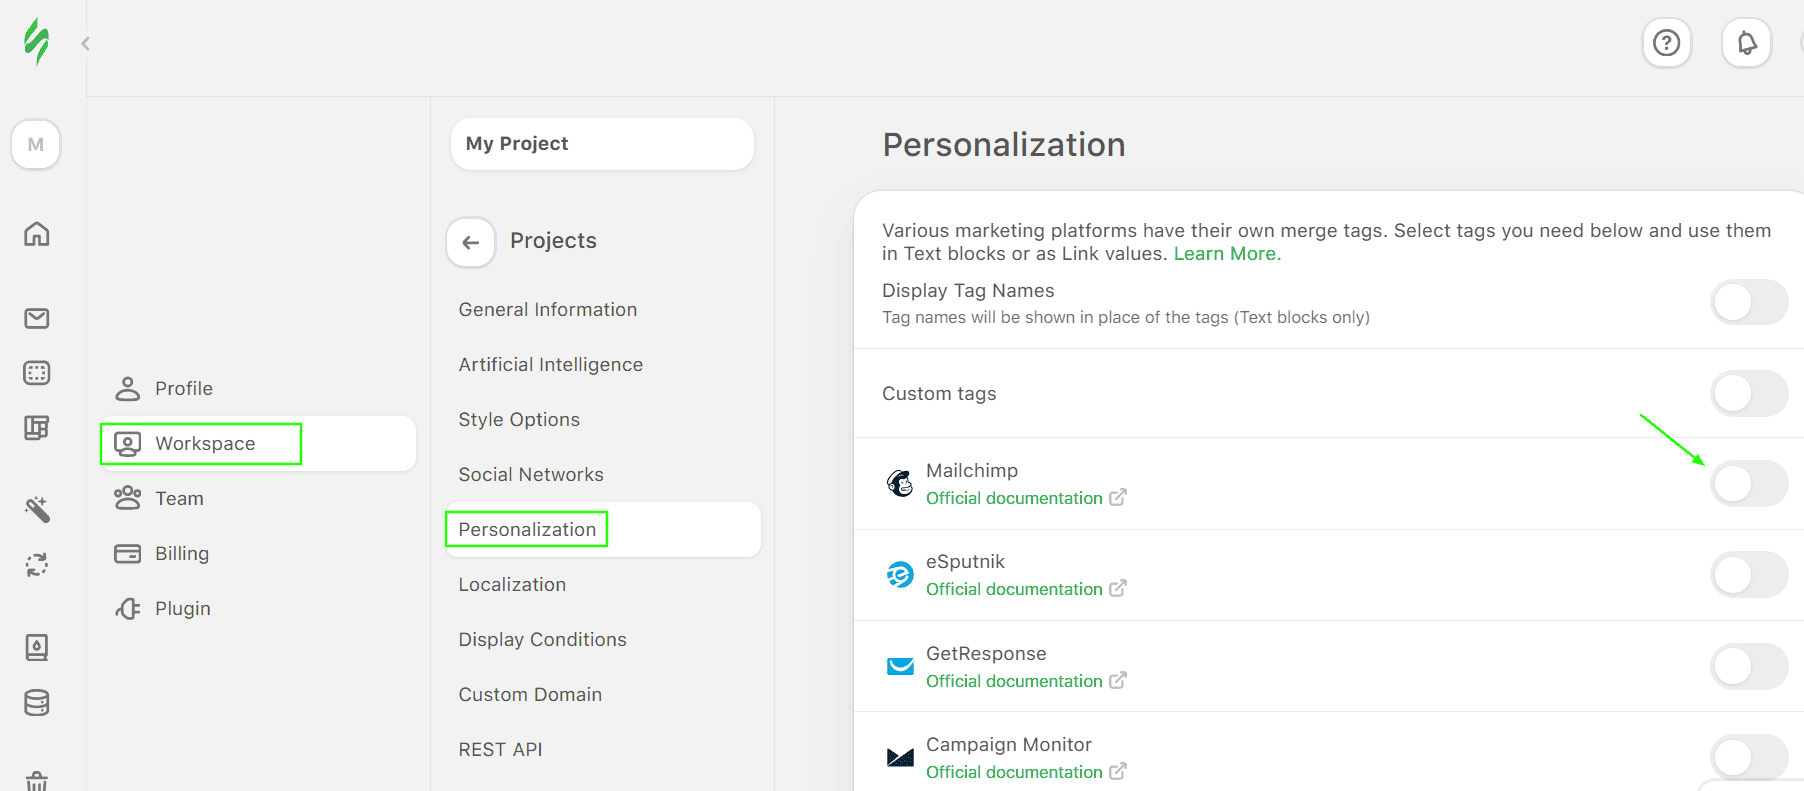Open the templates grid icon
1804x791 pixels.
click(x=37, y=373)
